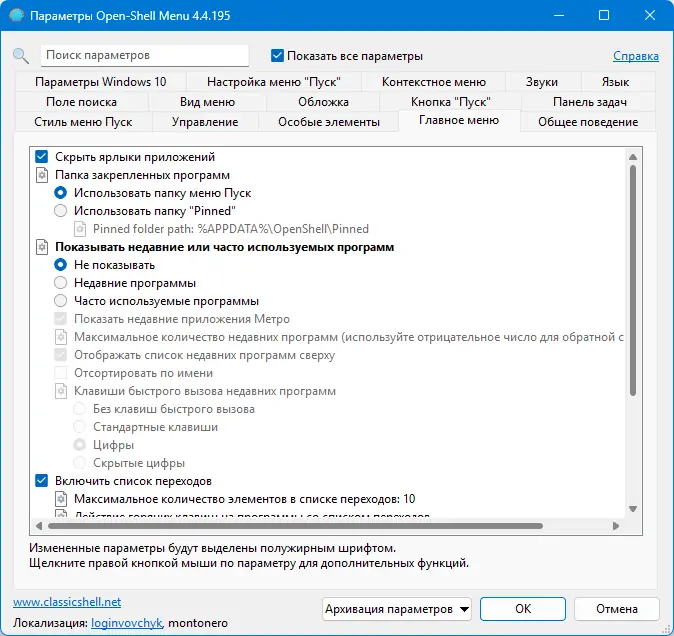
Task: Click Максимальное количество элементов в списке переходов: 10
Action: 245,499
